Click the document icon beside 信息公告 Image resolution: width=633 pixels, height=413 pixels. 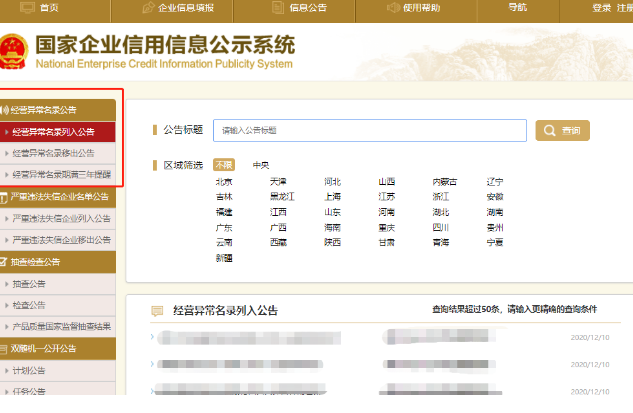coord(278,8)
